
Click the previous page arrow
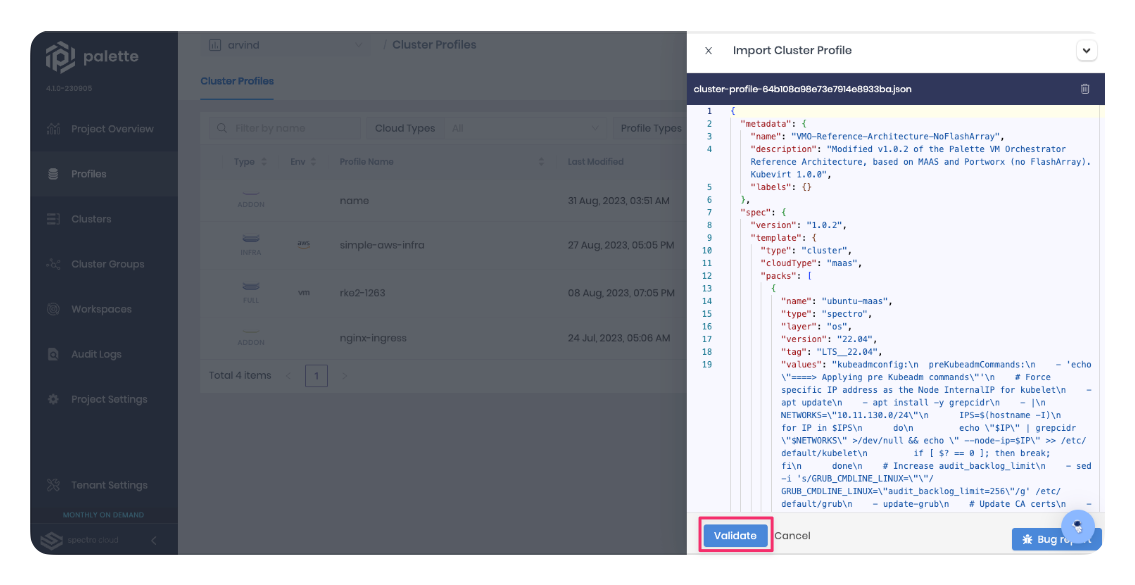coord(288,376)
